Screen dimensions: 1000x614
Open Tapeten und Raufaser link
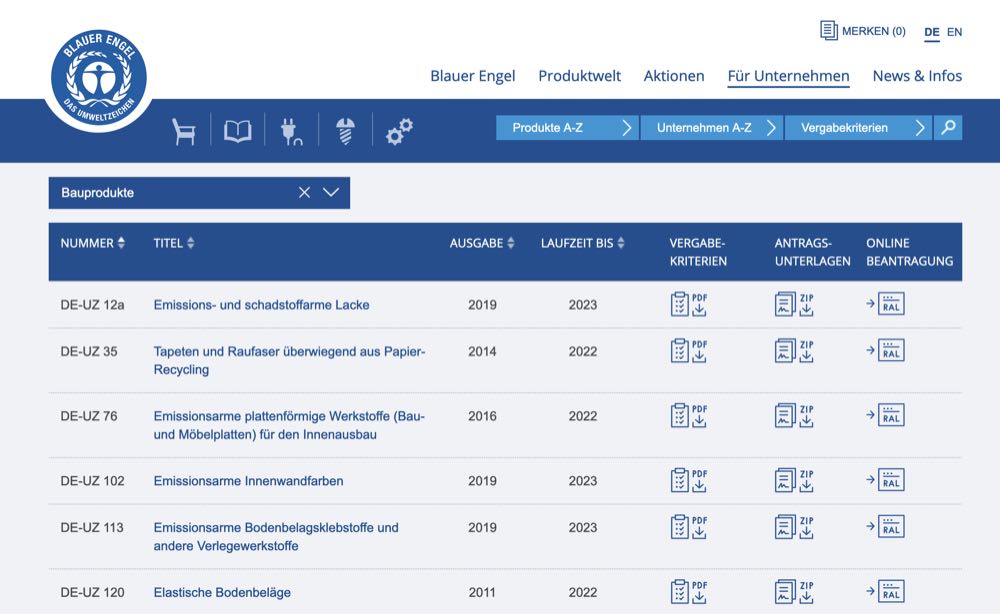(289, 360)
